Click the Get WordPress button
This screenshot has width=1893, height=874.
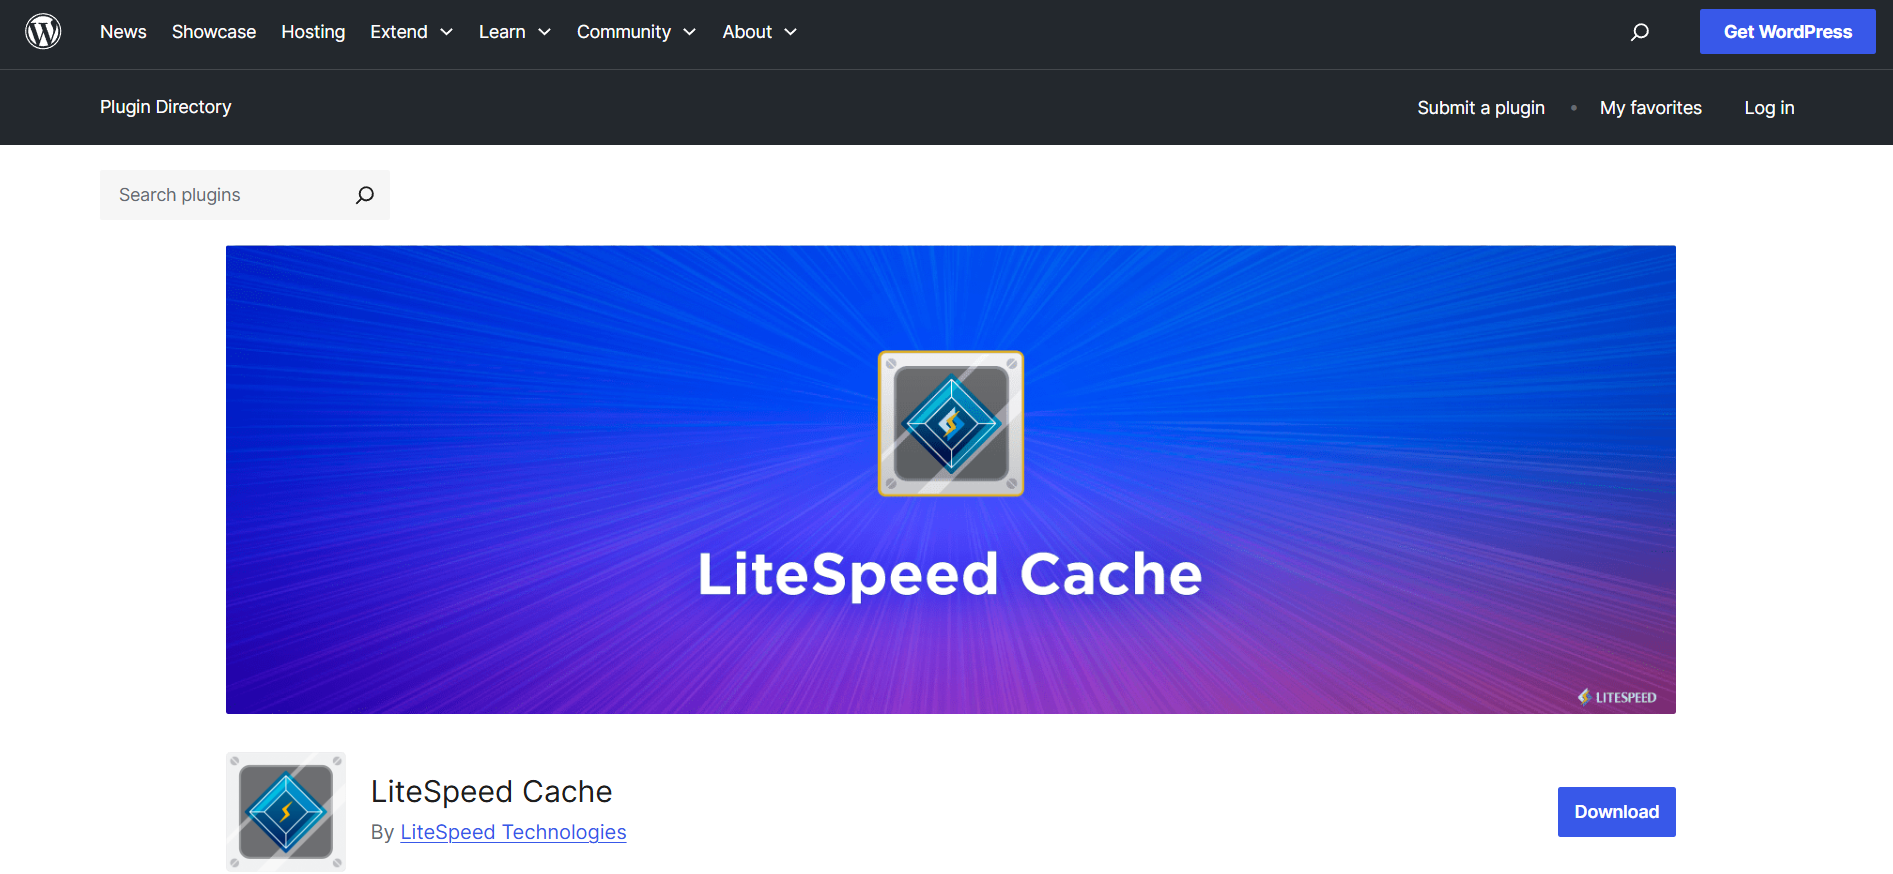pyautogui.click(x=1788, y=32)
